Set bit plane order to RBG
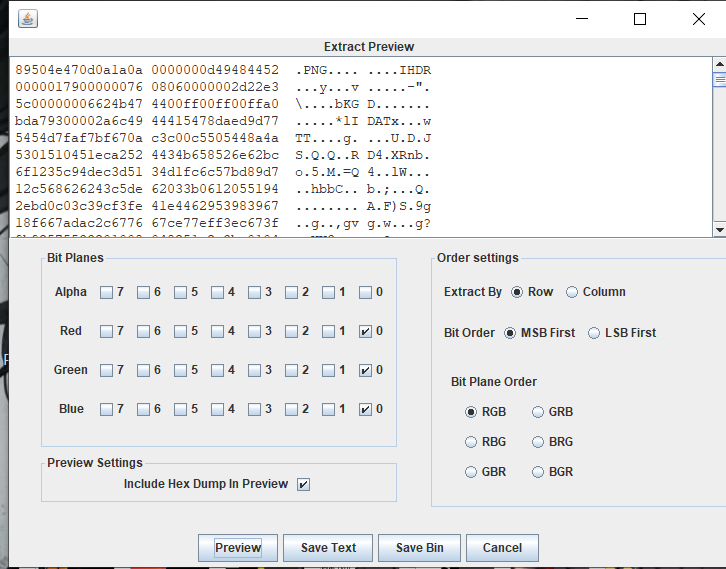 coord(471,442)
